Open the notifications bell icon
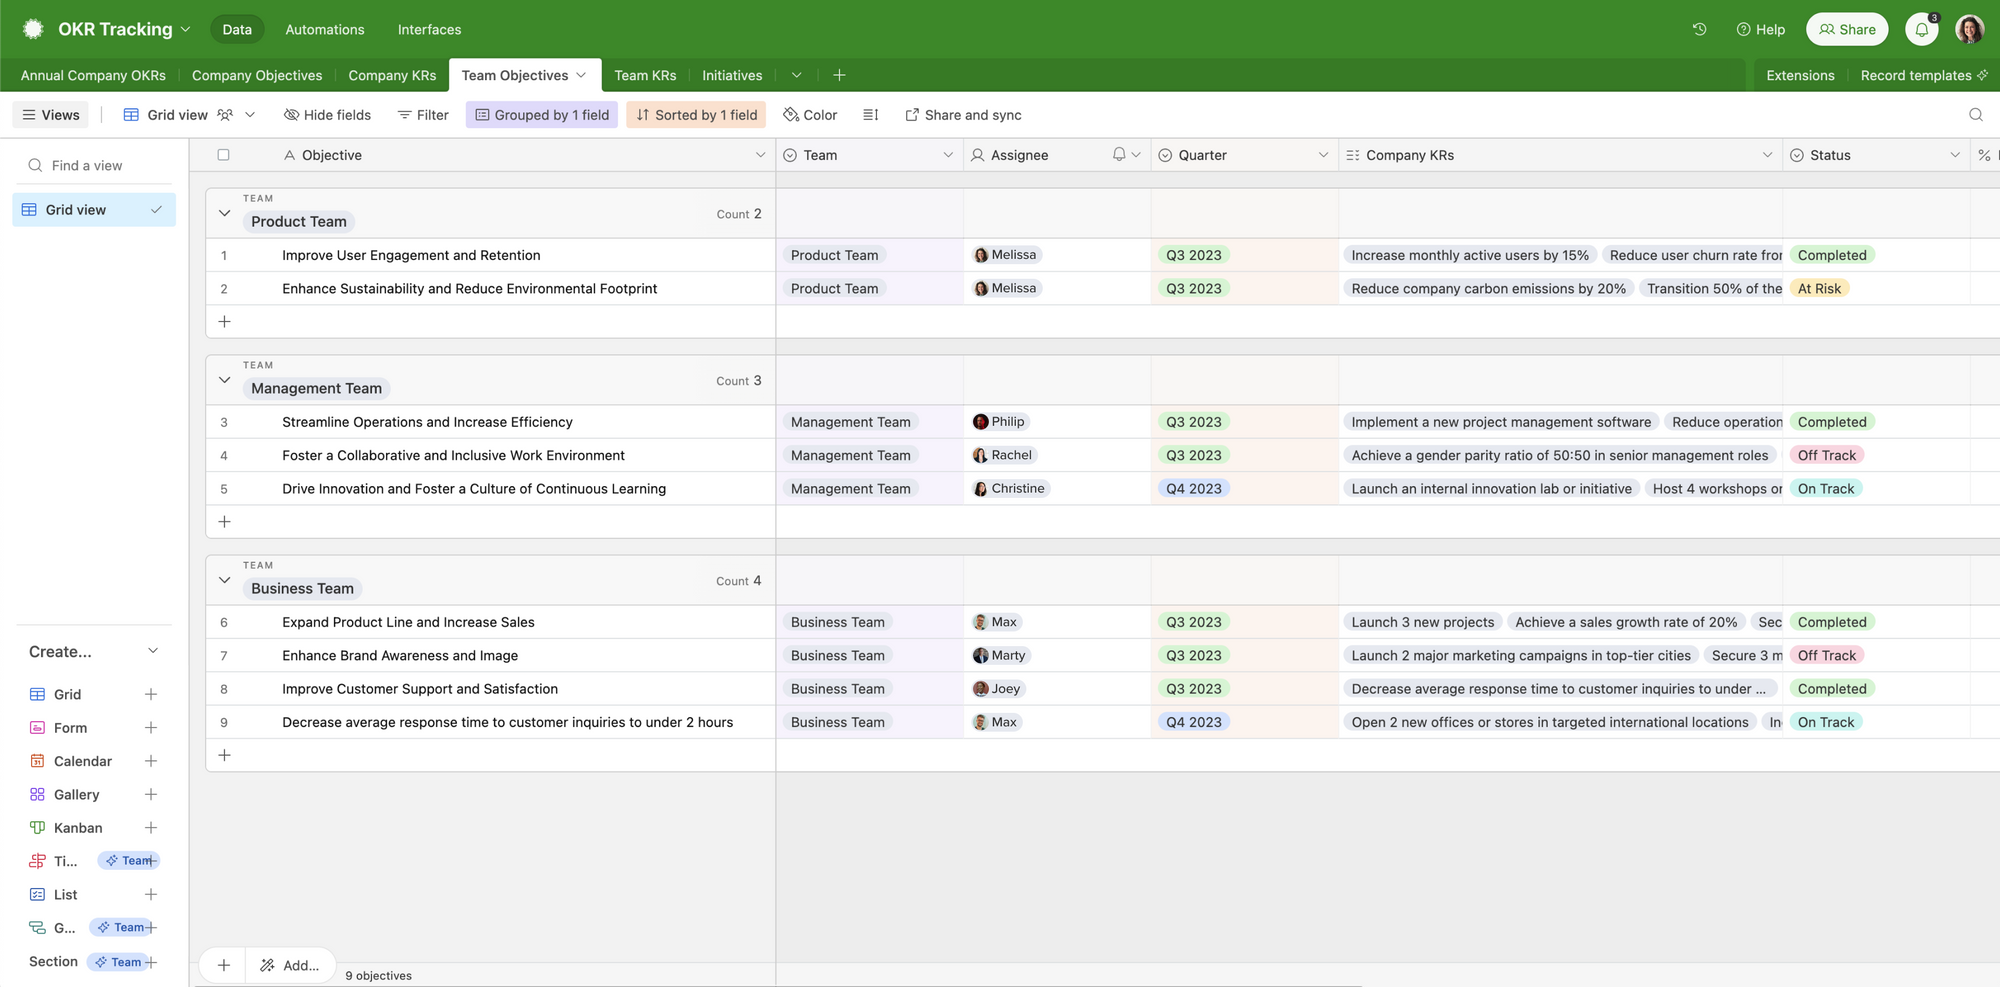This screenshot has height=987, width=2000. pyautogui.click(x=1921, y=29)
